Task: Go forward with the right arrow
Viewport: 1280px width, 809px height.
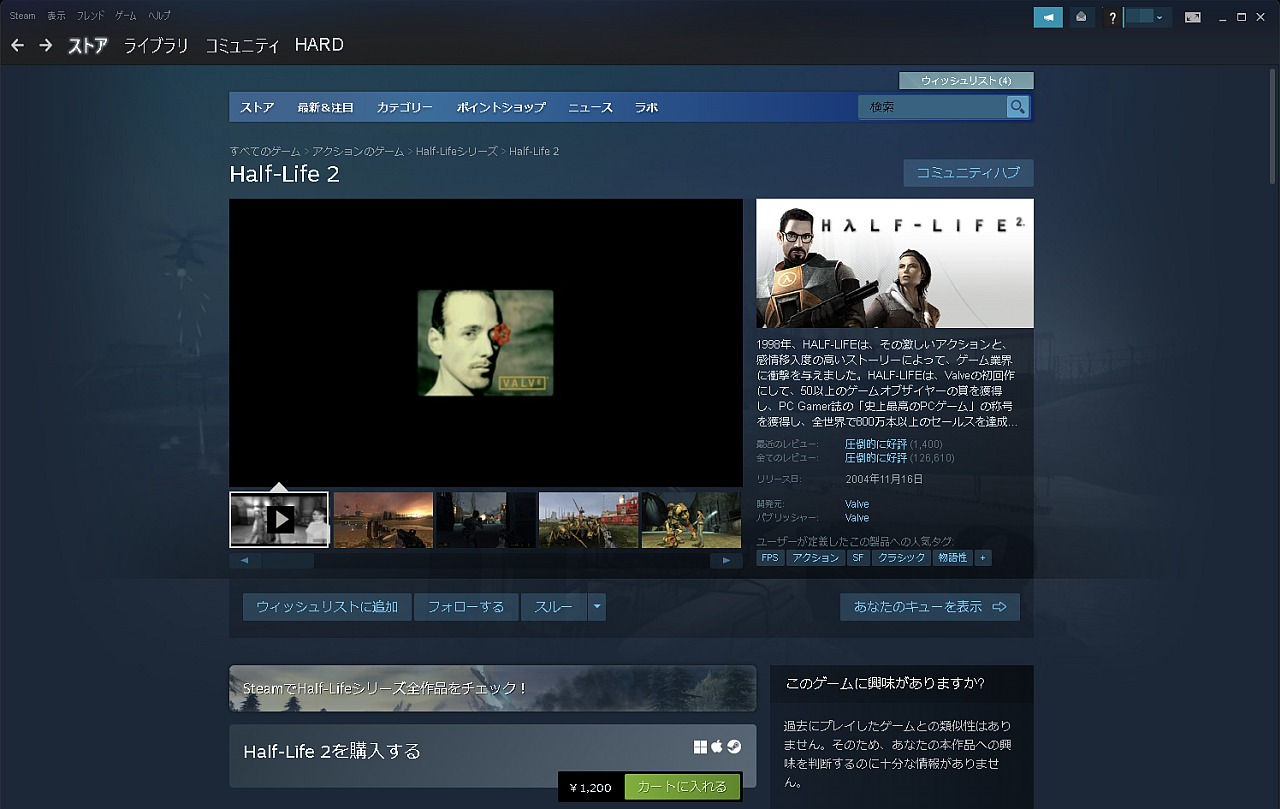Action: (x=46, y=45)
